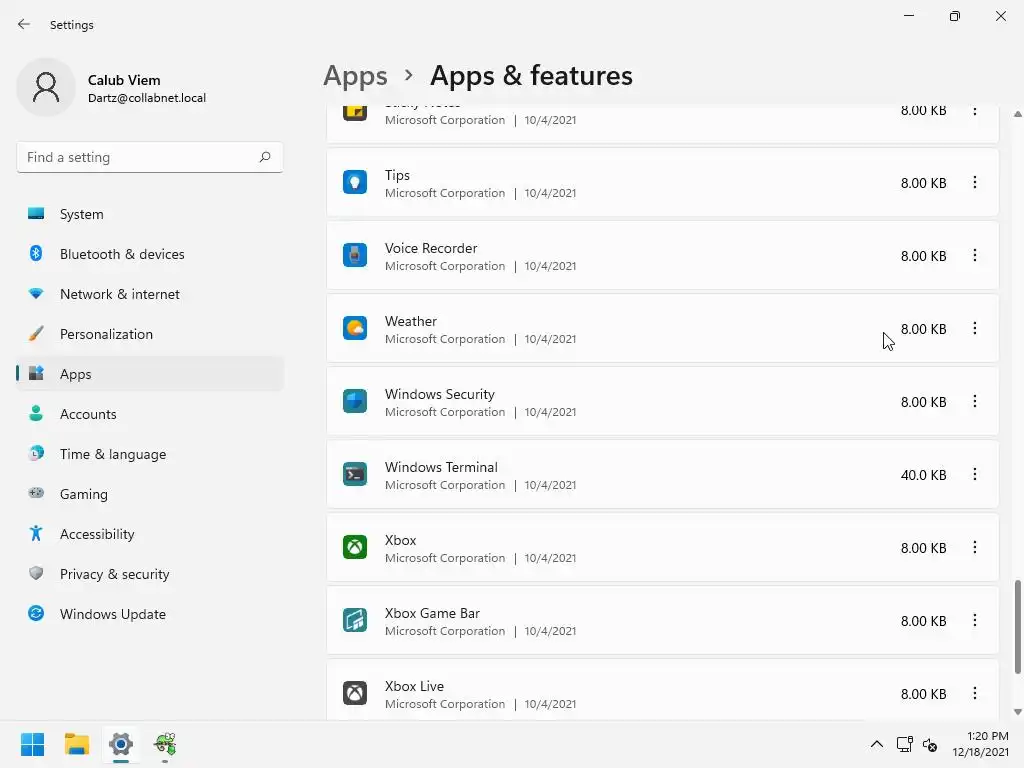Navigate back to Apps breadcrumb
The width and height of the screenshot is (1024, 768).
355,76
